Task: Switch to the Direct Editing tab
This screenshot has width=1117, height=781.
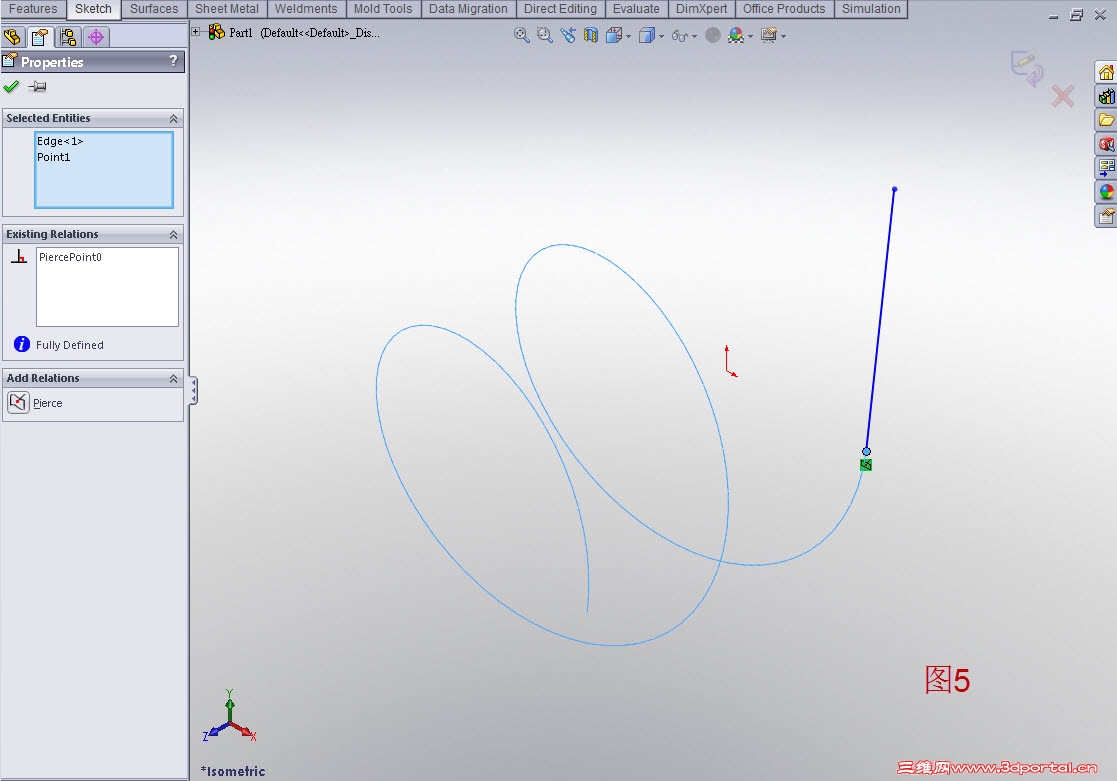Action: [x=560, y=9]
